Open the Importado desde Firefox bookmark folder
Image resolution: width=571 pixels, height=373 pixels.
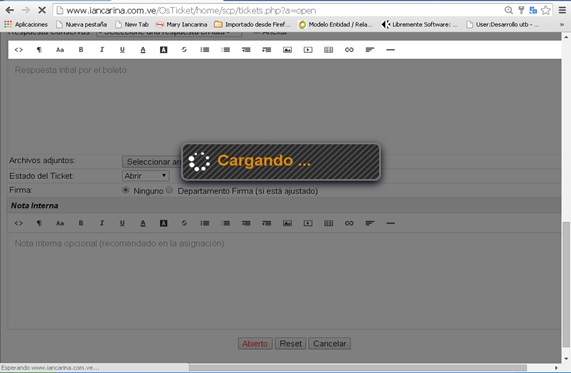click(x=252, y=24)
